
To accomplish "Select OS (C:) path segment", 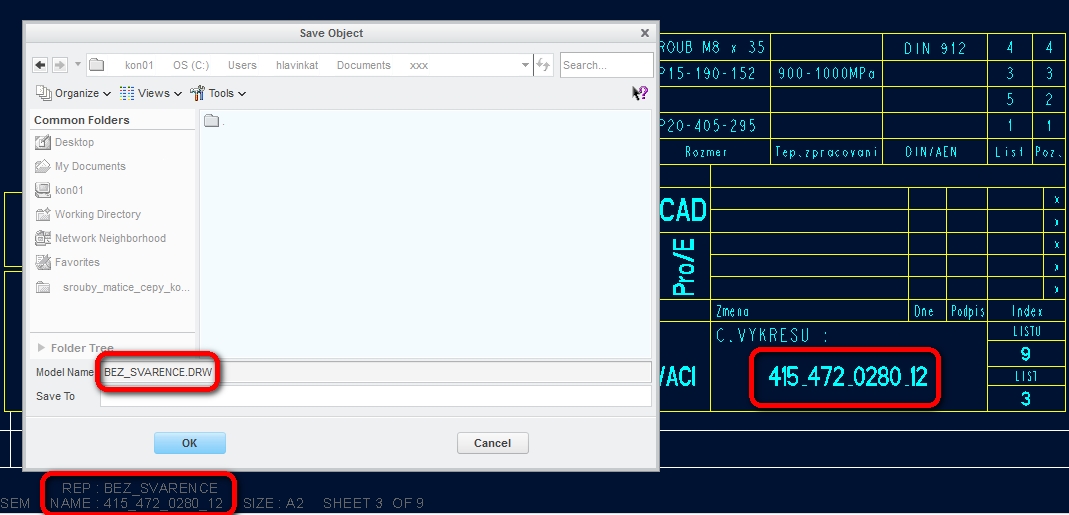I will [191, 65].
